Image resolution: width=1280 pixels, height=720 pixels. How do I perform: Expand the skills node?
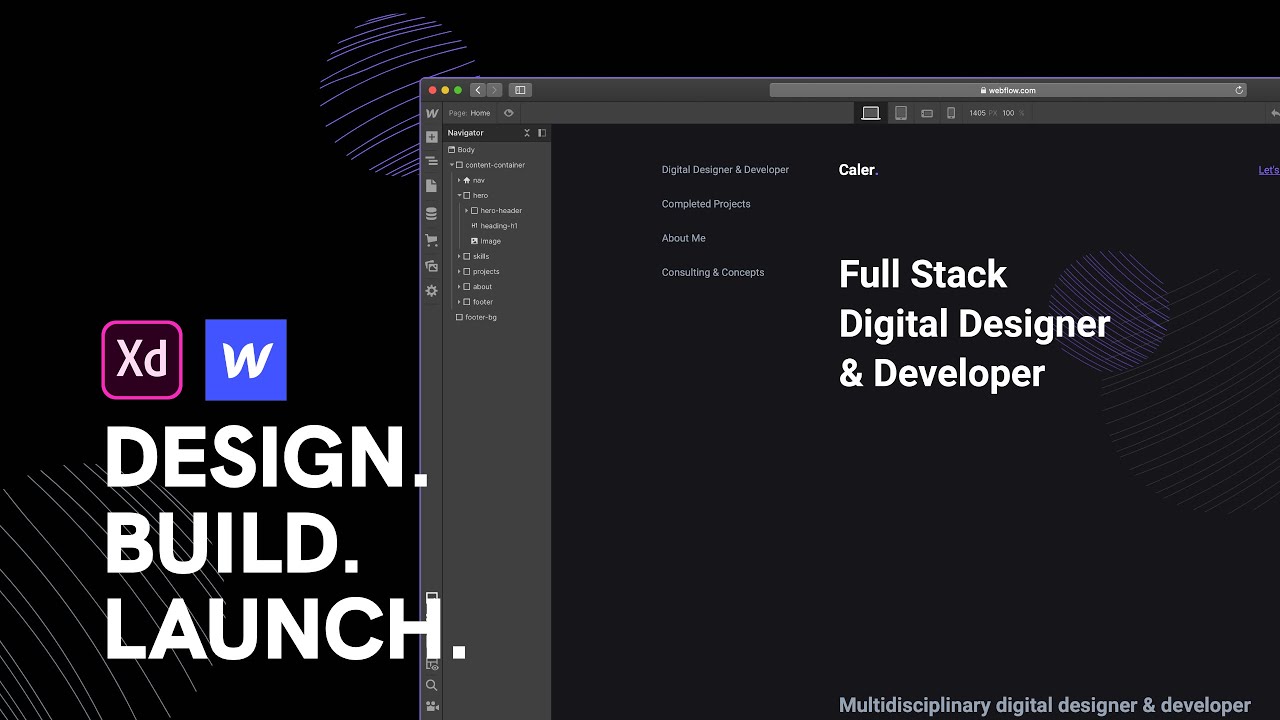tap(459, 256)
